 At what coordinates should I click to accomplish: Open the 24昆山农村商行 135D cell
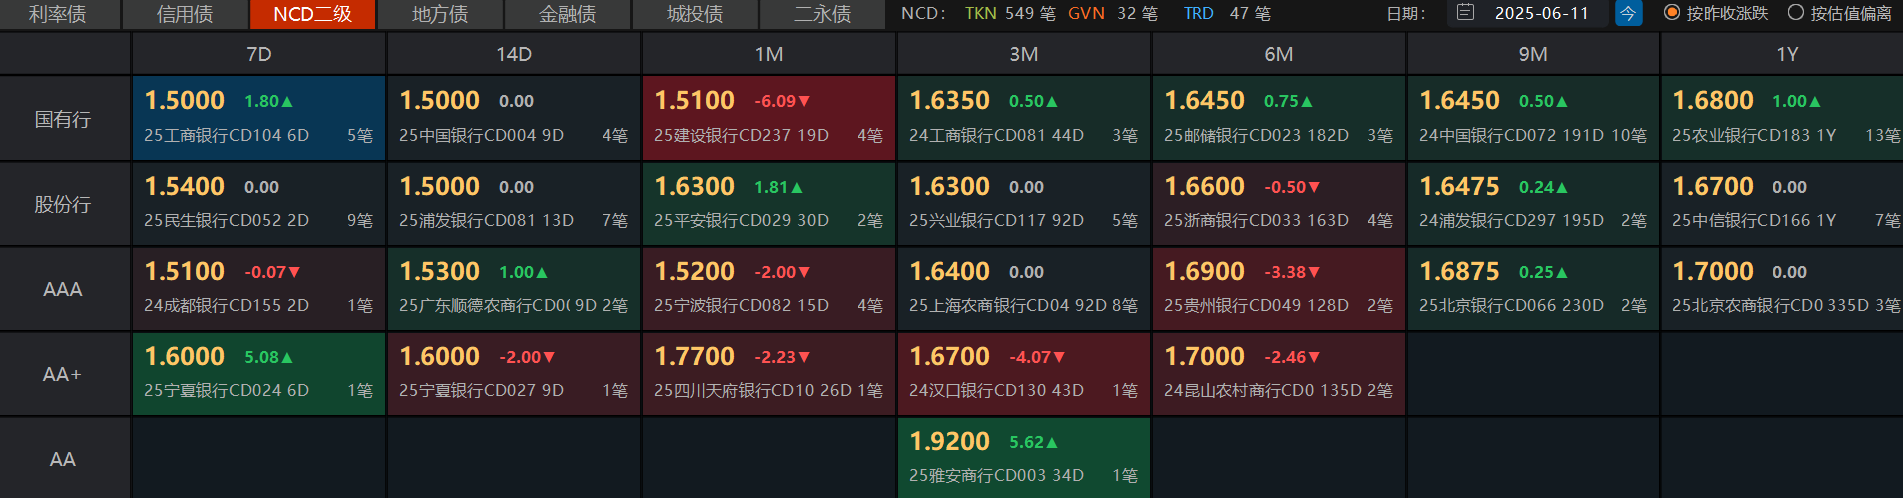click(x=1279, y=374)
